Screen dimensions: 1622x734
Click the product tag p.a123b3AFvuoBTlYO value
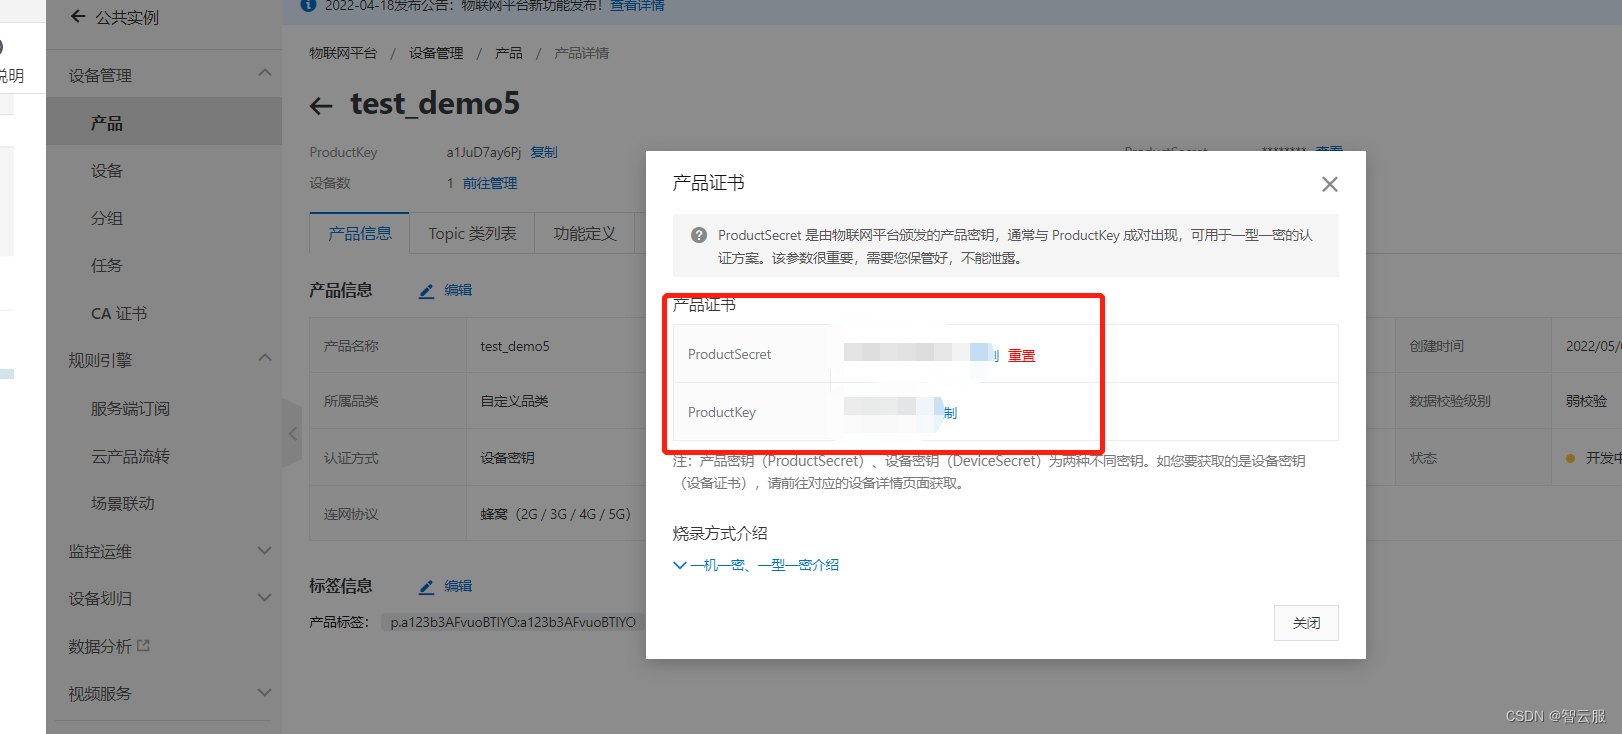tap(513, 622)
